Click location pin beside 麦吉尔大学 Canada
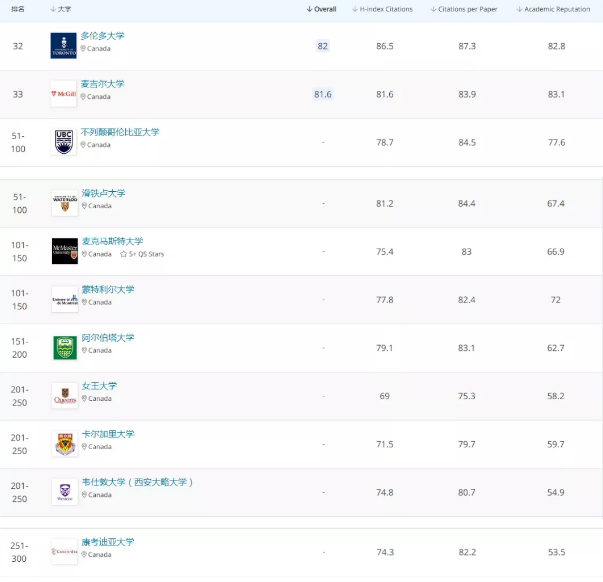 click(83, 97)
